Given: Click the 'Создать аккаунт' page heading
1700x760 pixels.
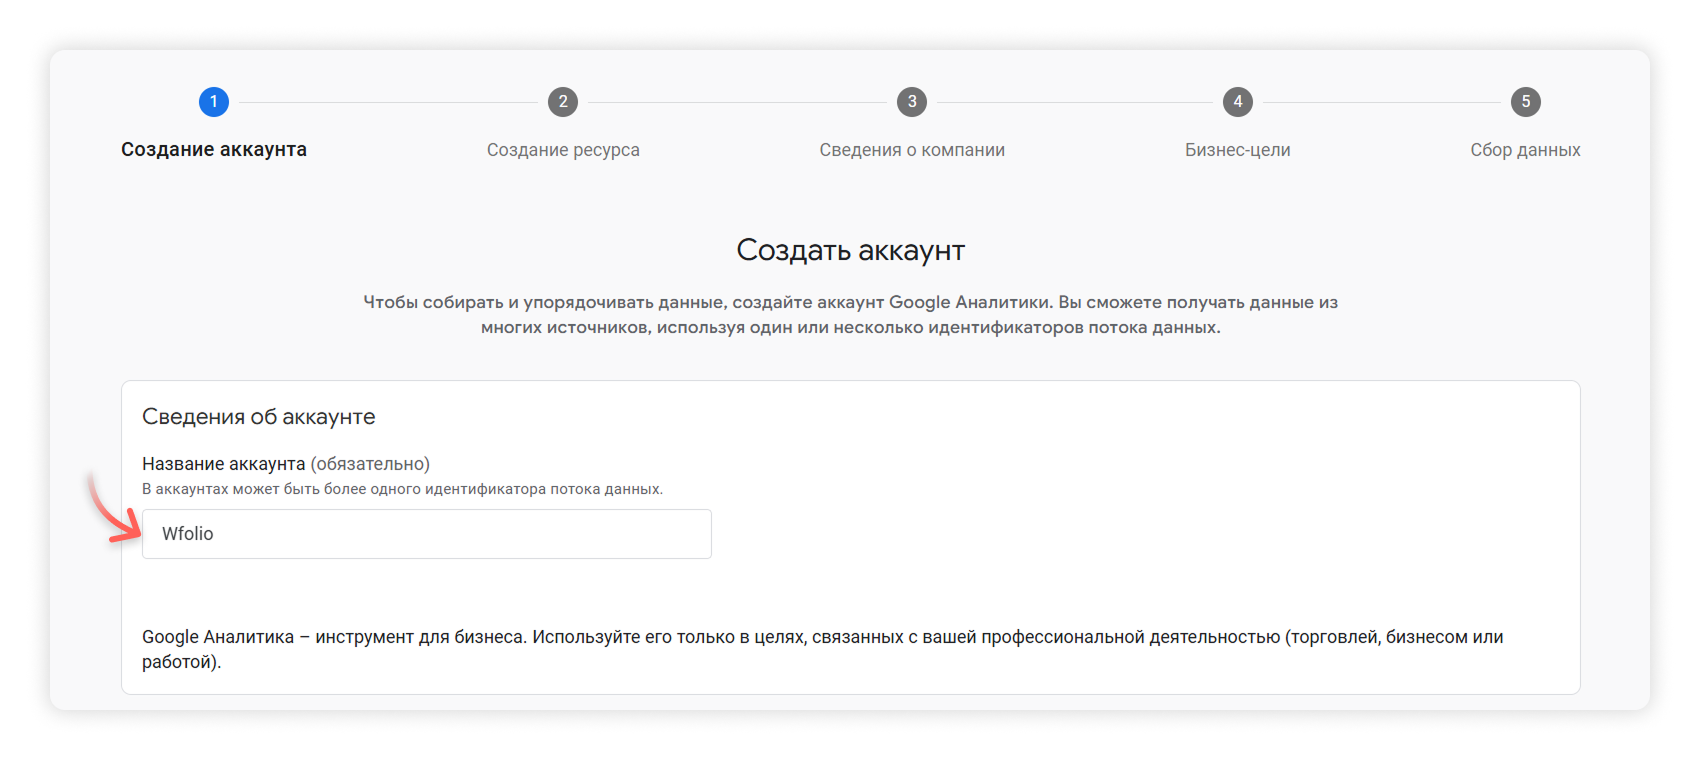Looking at the screenshot, I should [850, 250].
